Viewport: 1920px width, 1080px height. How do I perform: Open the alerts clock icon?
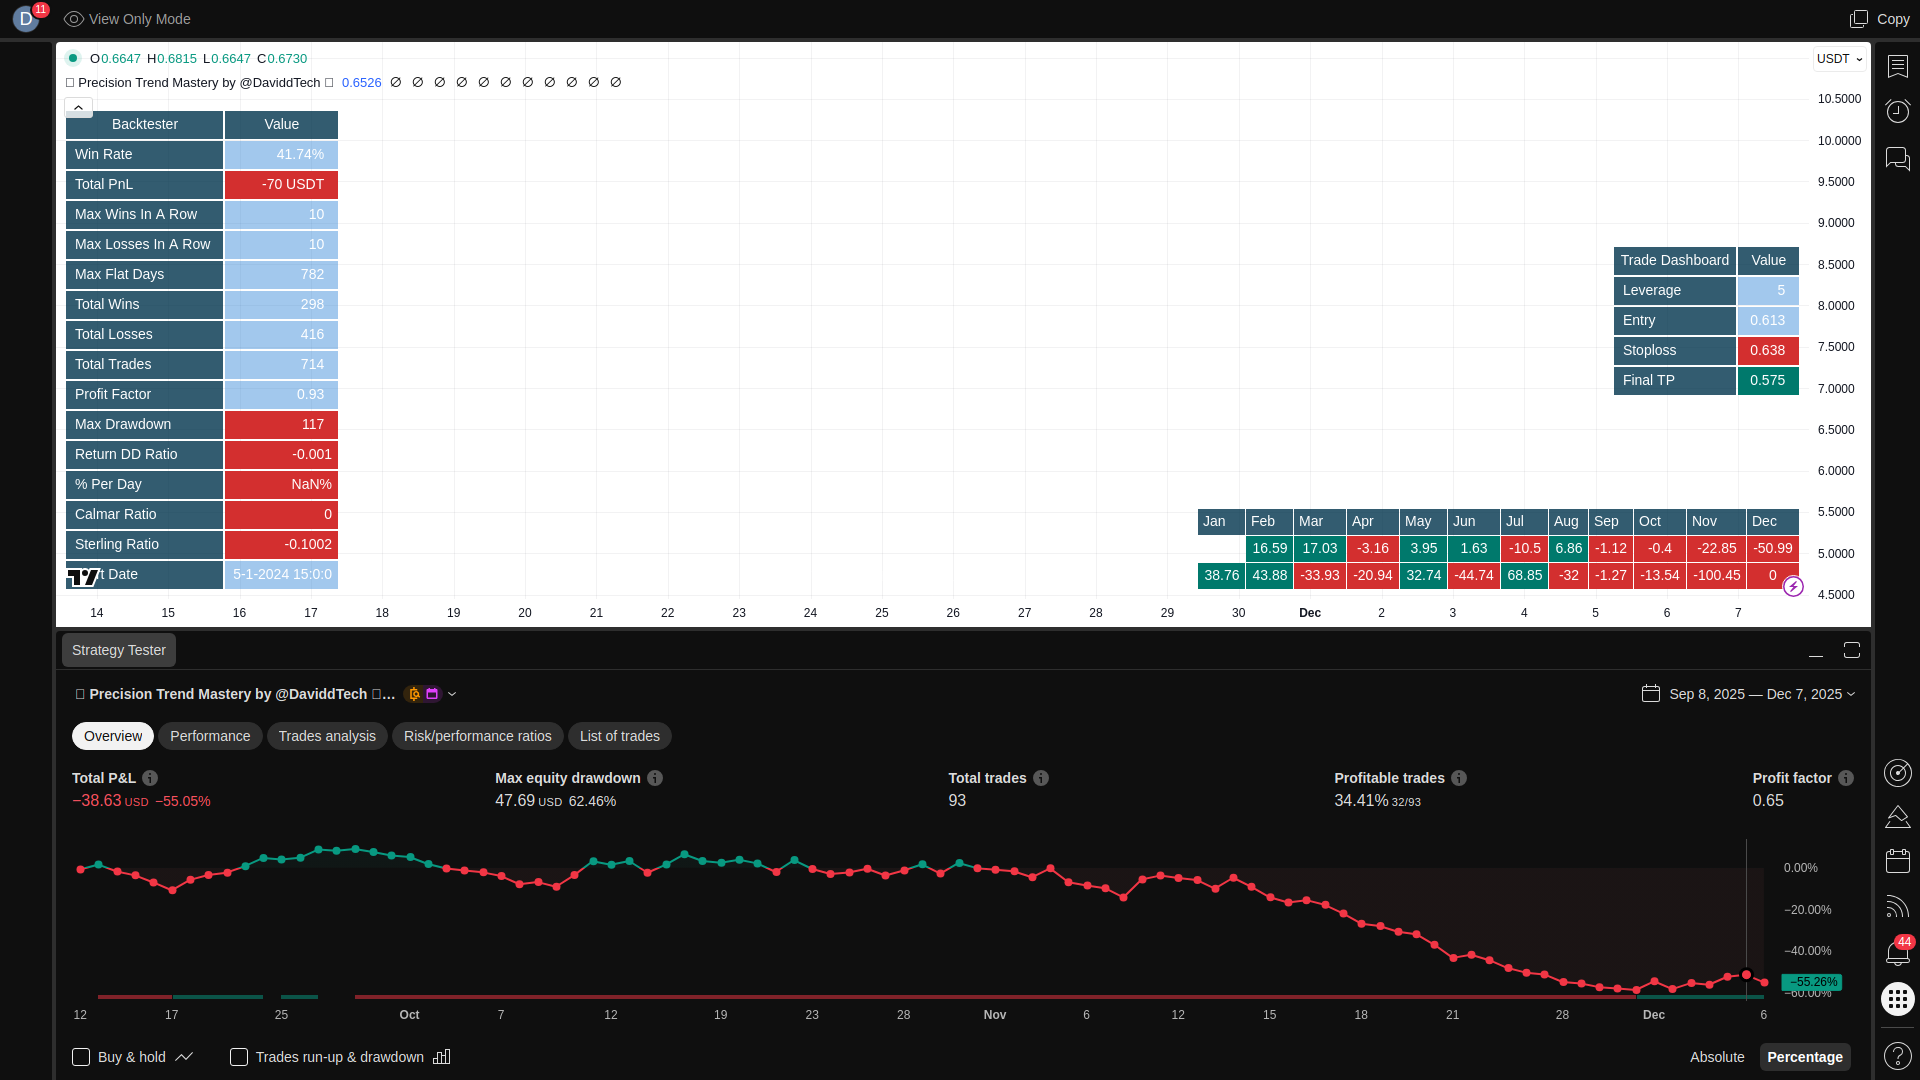click(1897, 111)
